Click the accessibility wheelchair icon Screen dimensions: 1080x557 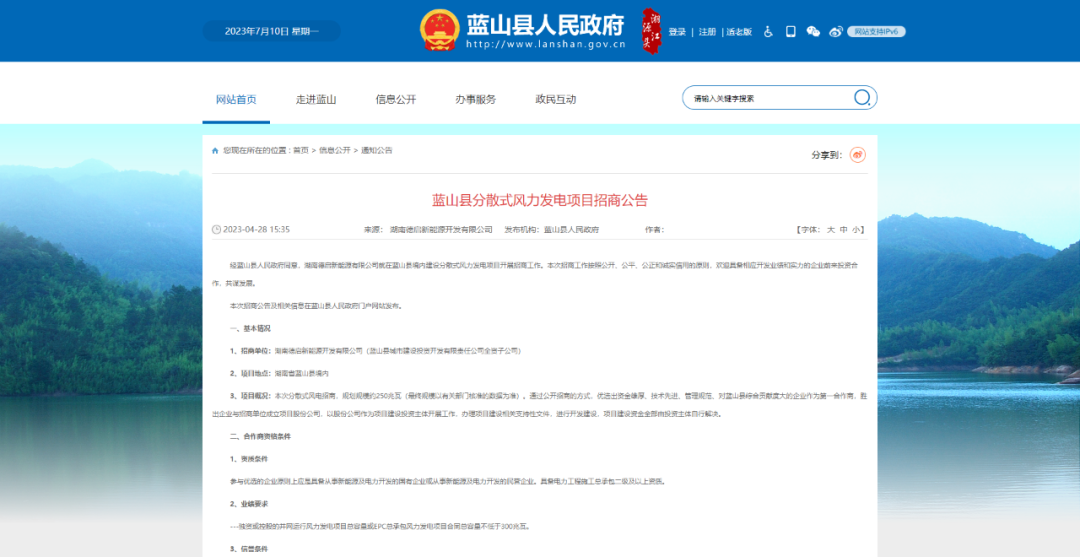pos(769,32)
